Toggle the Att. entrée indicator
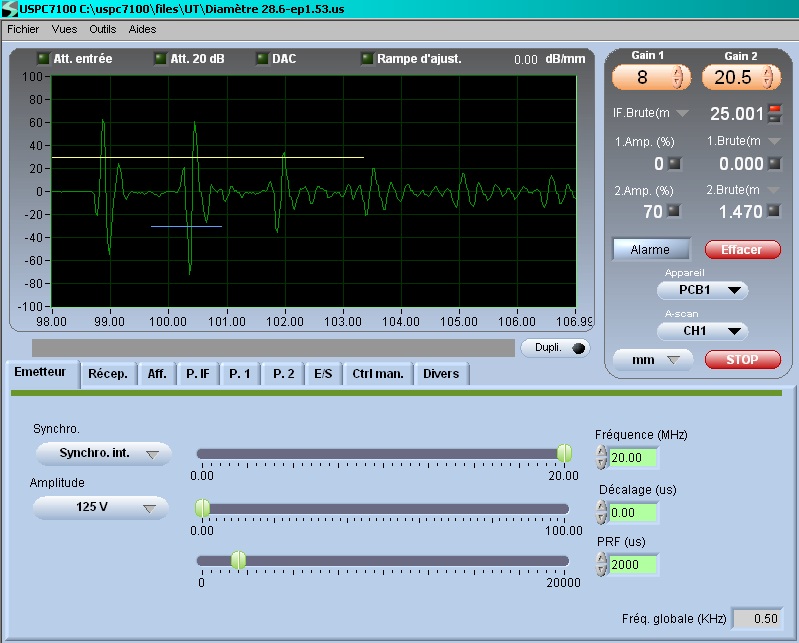 [43, 59]
